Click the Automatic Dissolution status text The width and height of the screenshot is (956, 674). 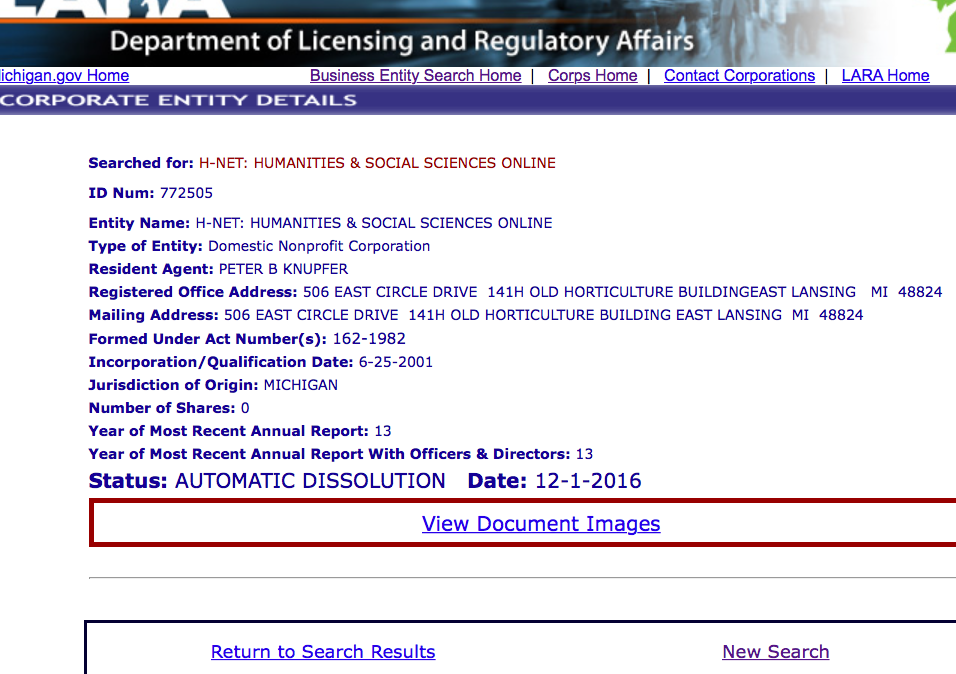point(310,481)
